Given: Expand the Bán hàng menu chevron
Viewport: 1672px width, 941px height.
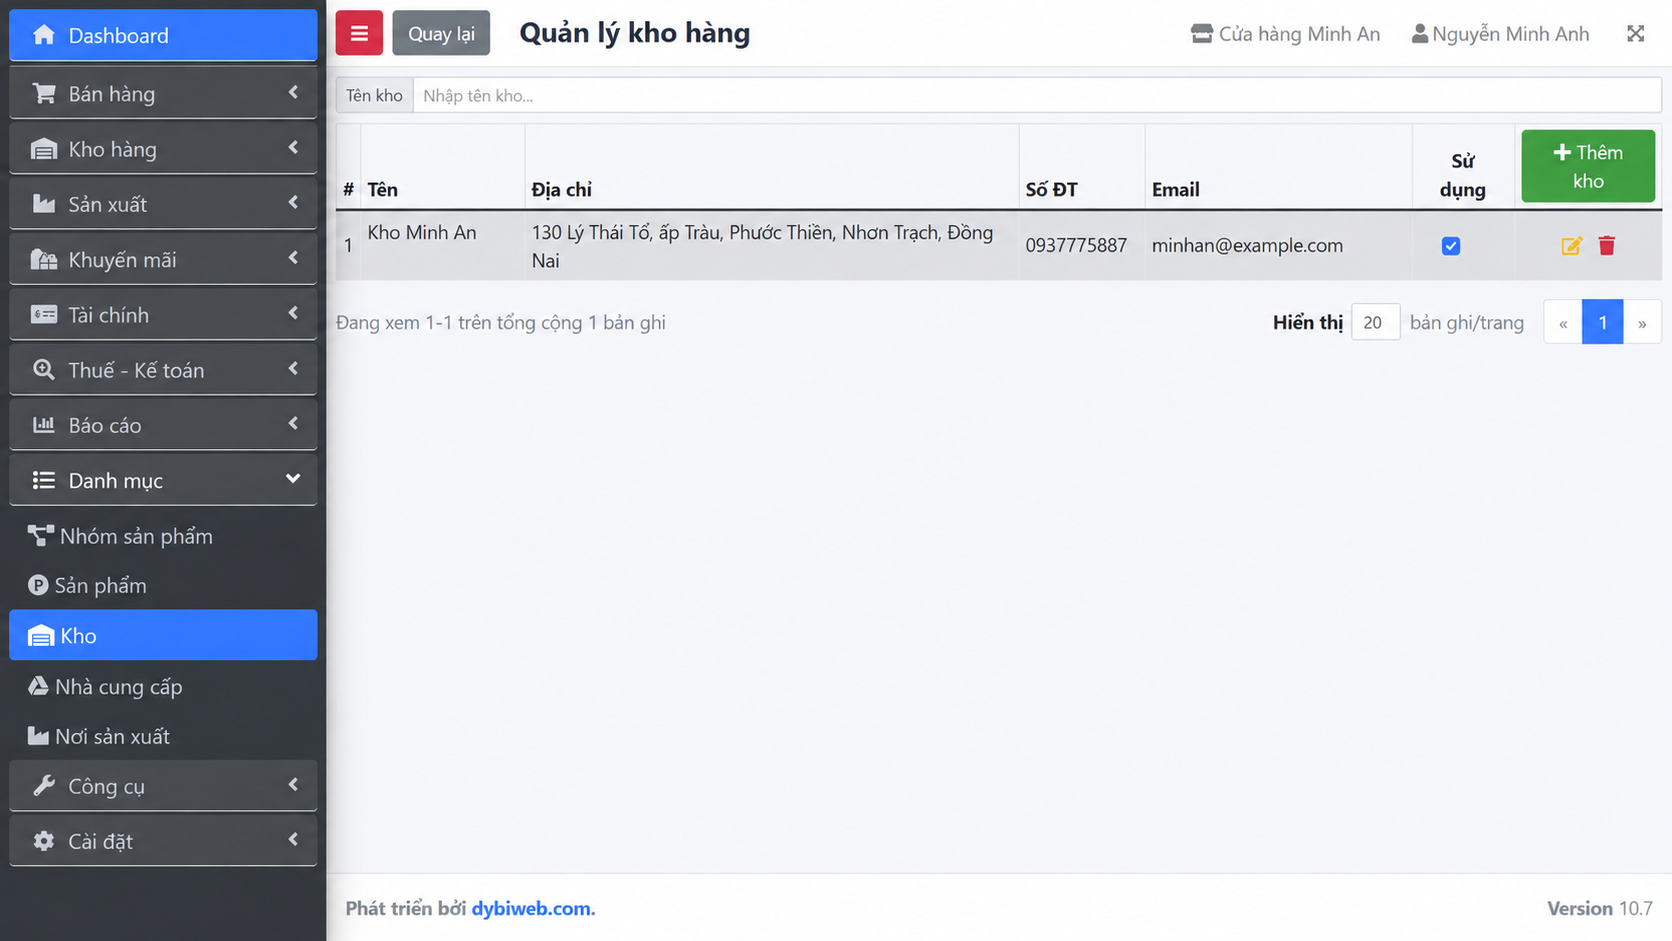Looking at the screenshot, I should point(293,92).
